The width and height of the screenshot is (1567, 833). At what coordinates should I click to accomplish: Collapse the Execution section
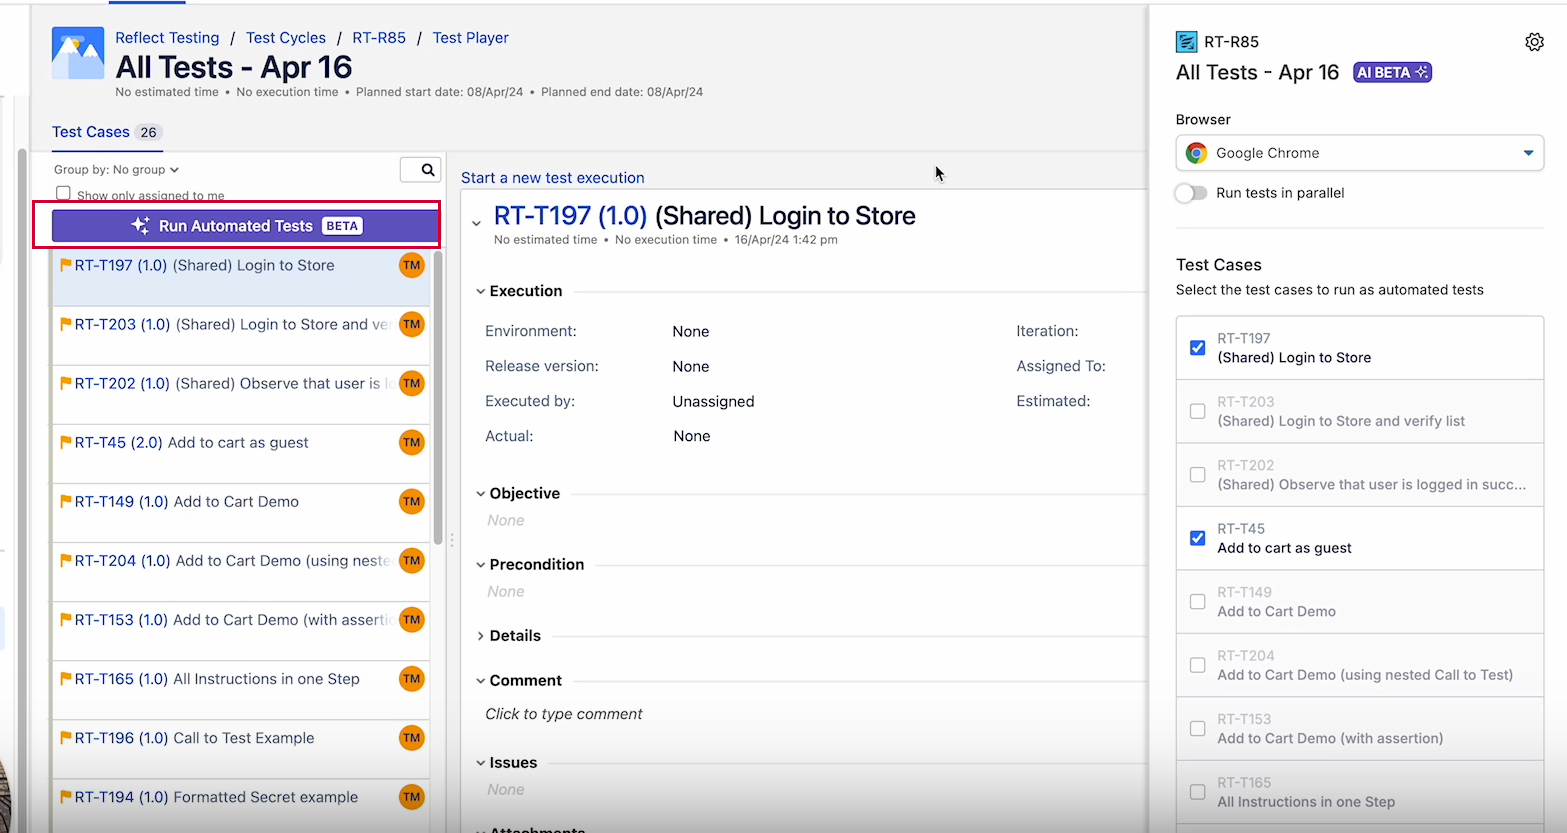coord(525,291)
